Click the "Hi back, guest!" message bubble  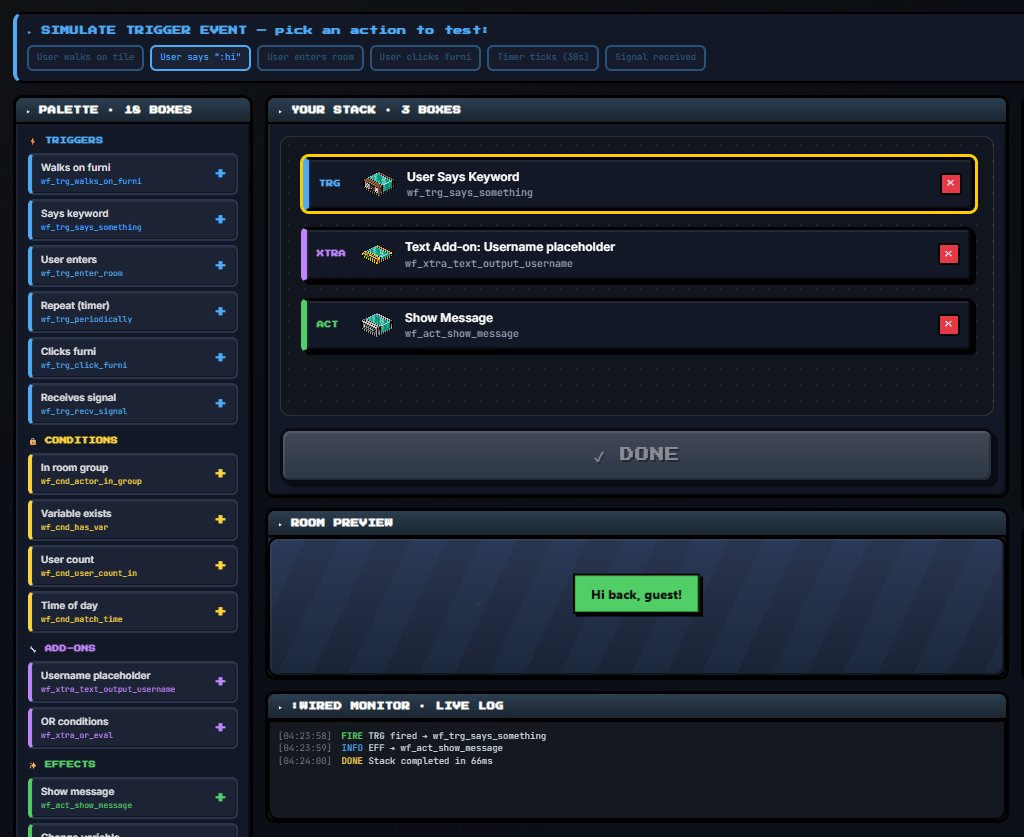click(636, 594)
